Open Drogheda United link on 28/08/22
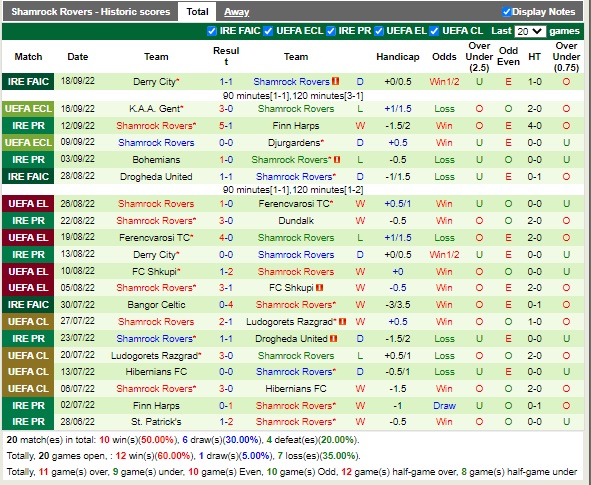Image resolution: width=591 pixels, height=485 pixels. point(156,176)
